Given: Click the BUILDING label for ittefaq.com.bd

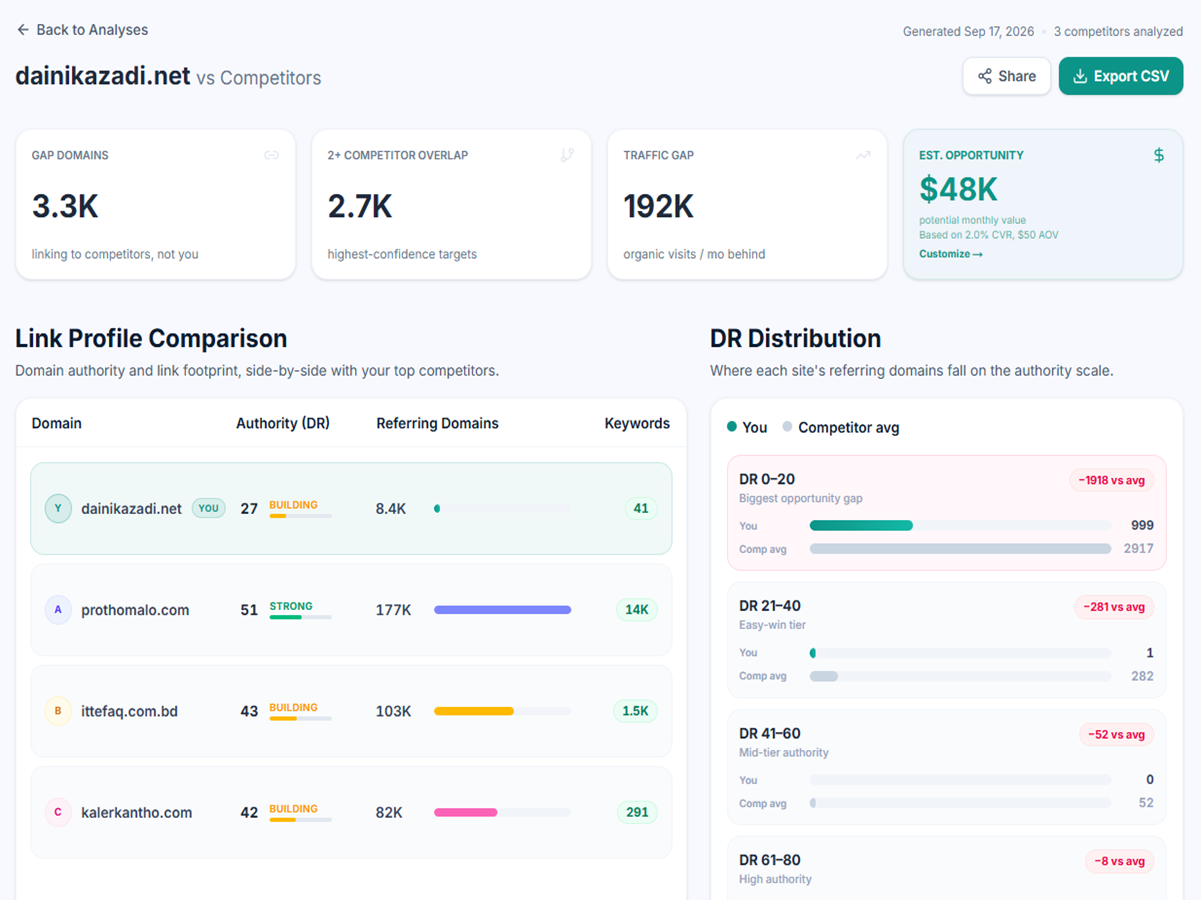Looking at the screenshot, I should click(x=293, y=707).
